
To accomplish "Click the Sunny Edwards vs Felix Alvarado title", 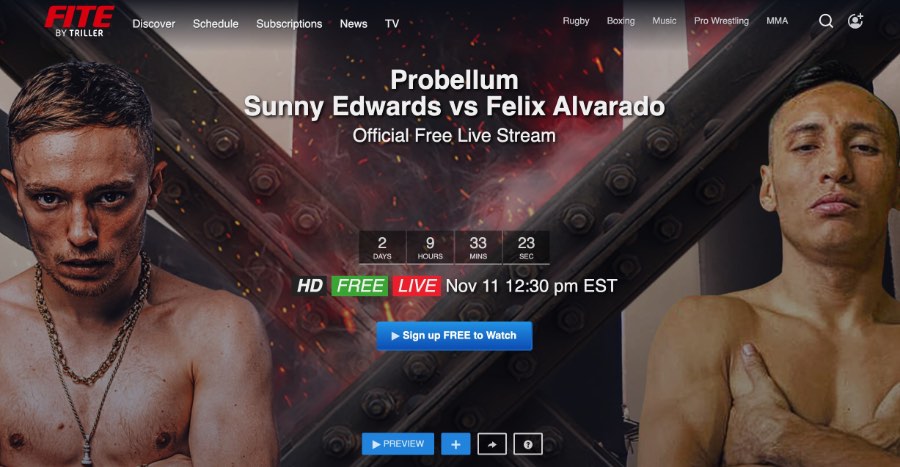I will (455, 107).
